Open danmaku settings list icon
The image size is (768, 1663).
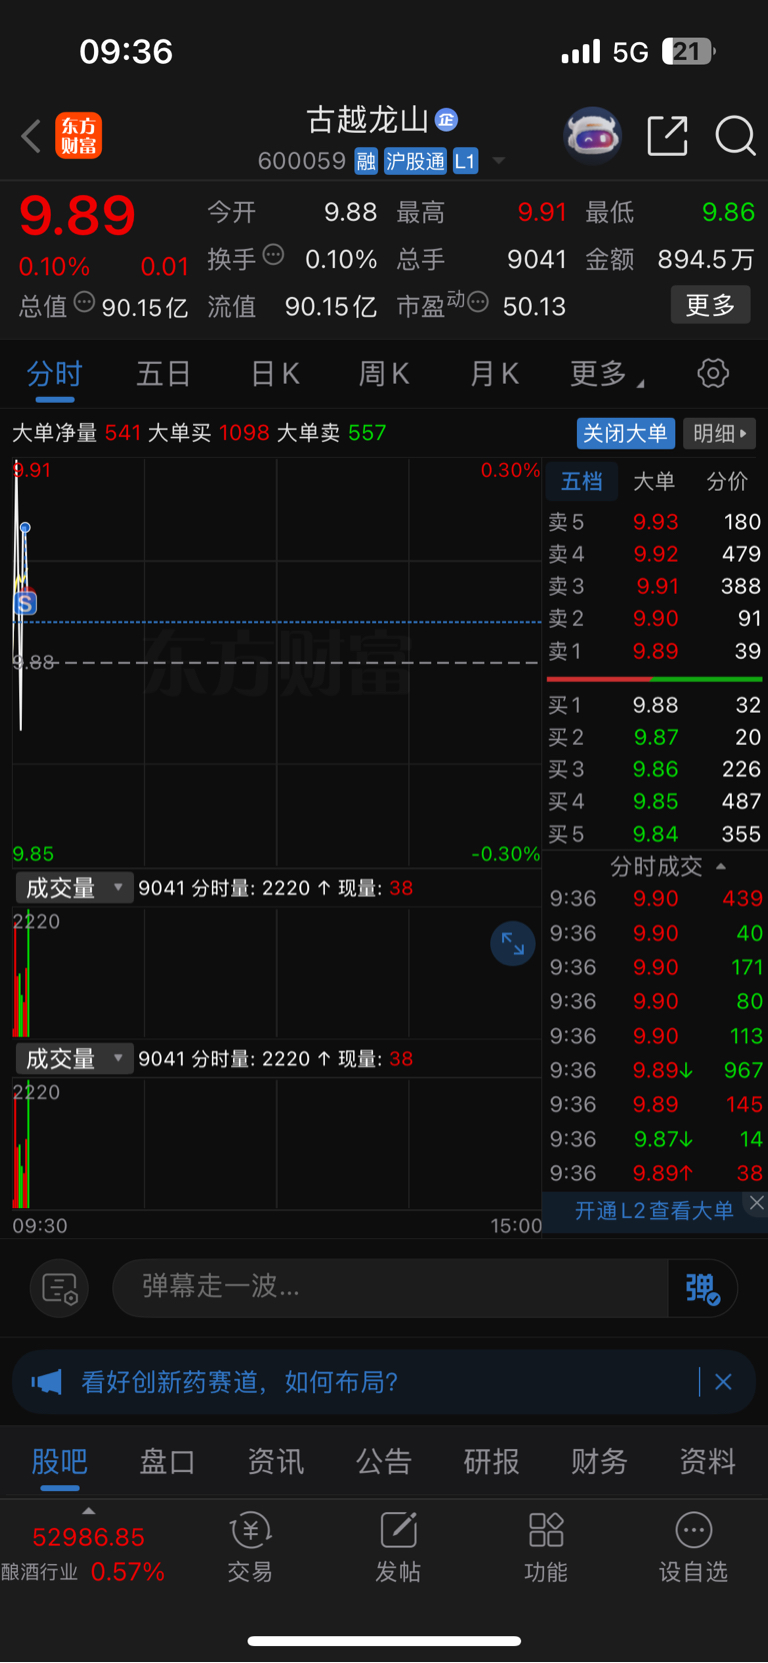(x=60, y=1289)
